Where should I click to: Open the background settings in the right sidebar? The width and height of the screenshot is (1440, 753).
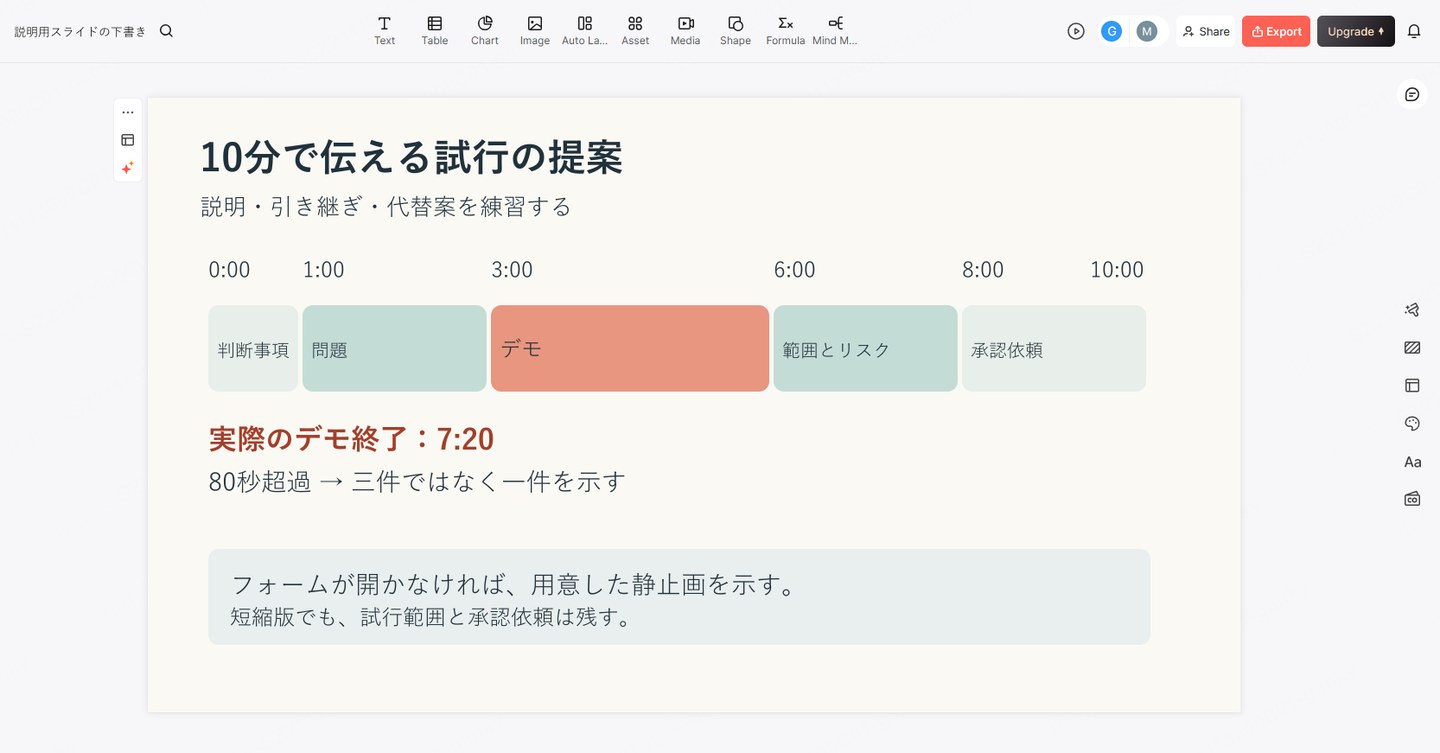point(1412,348)
